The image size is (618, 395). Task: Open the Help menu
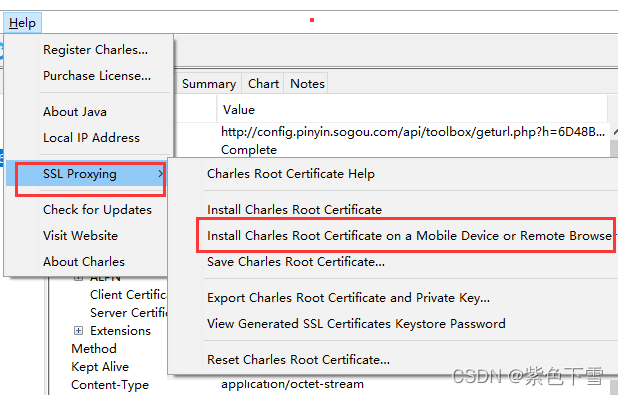tap(22, 23)
